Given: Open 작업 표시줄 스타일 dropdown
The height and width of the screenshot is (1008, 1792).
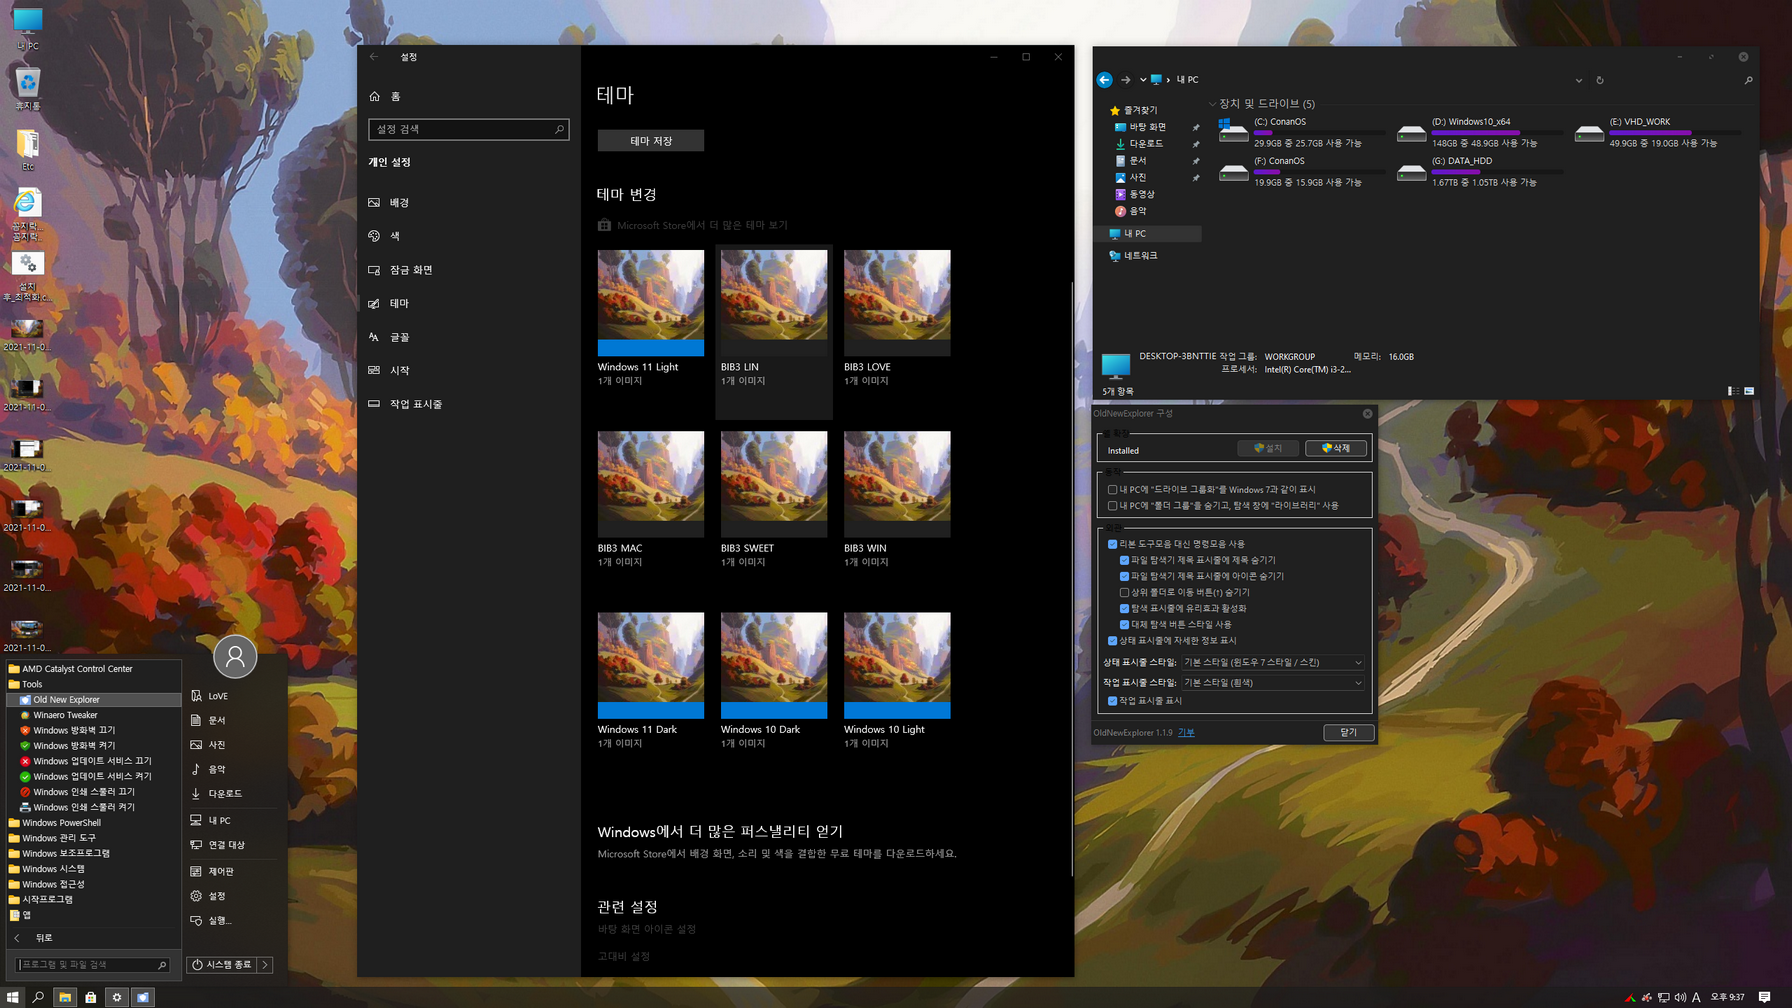Looking at the screenshot, I should [1273, 683].
